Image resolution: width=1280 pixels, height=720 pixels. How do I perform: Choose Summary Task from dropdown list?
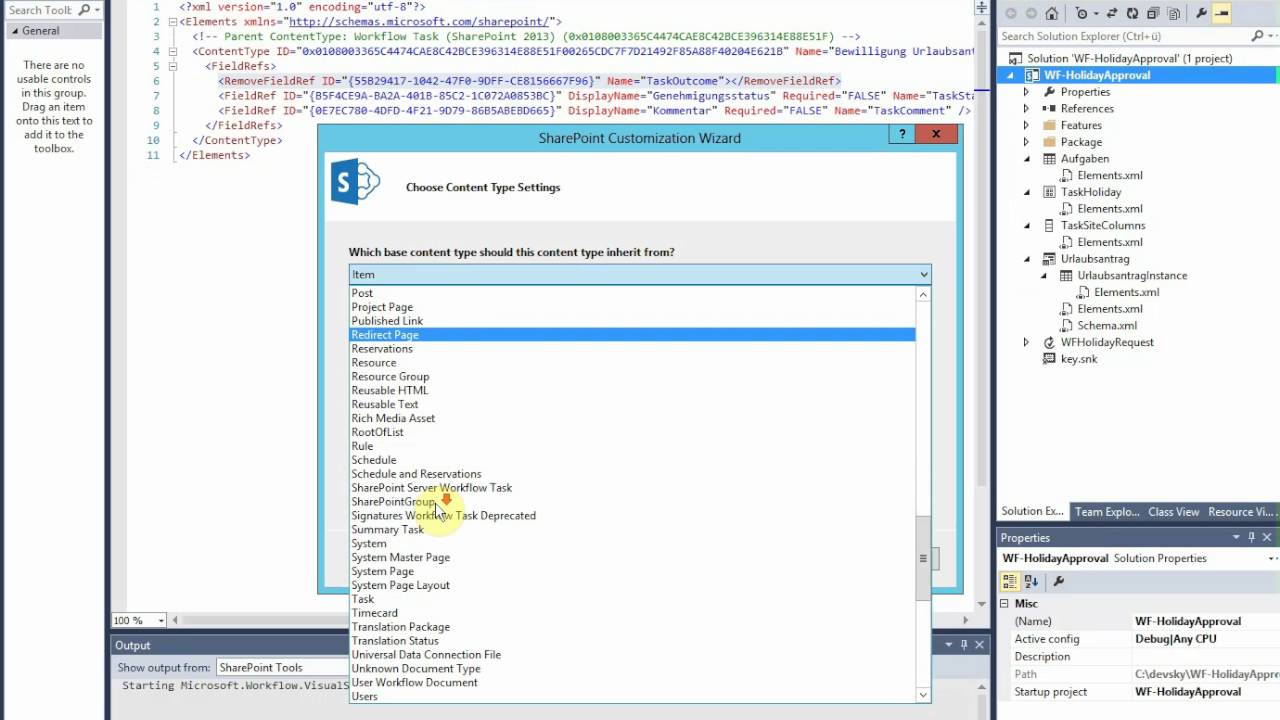(x=632, y=530)
